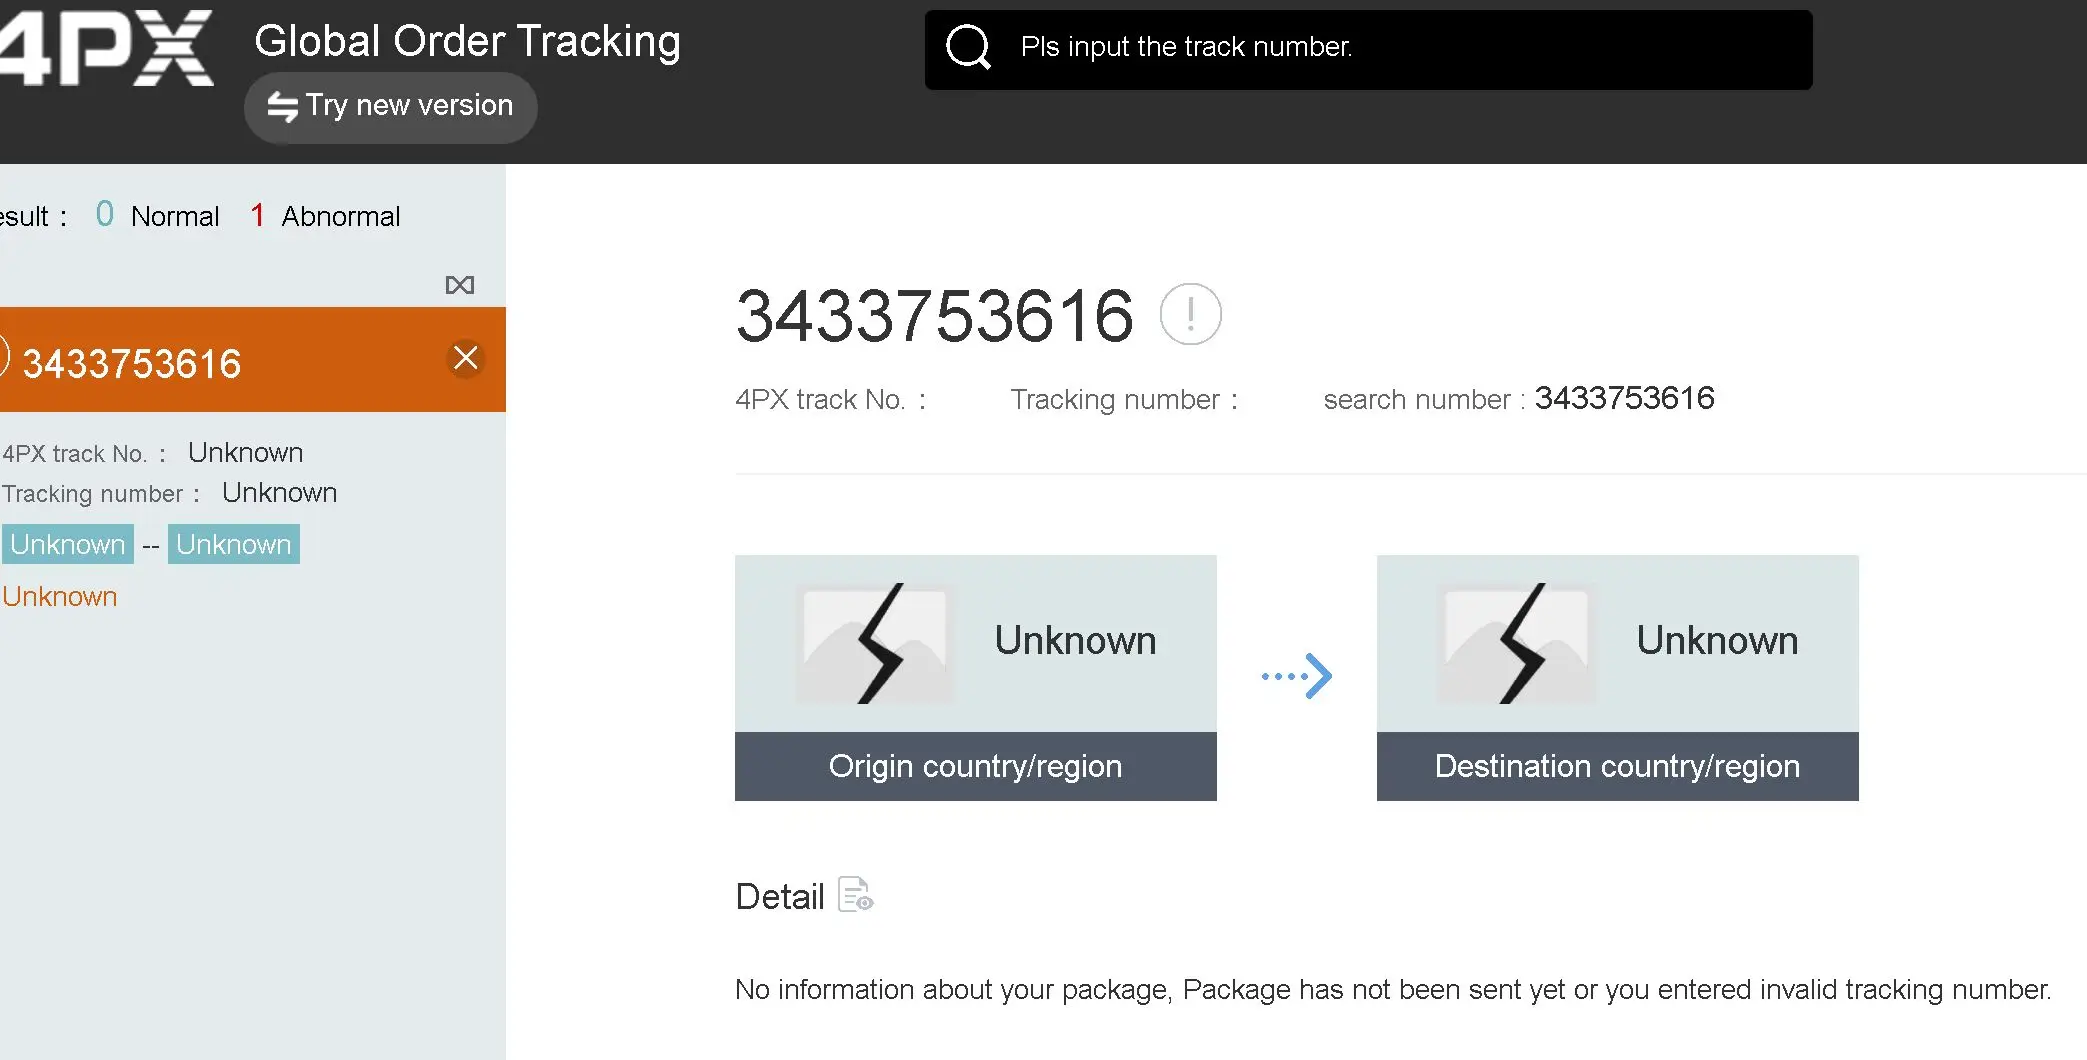Viewport: 2087px width, 1060px height.
Task: Click the search number value 3433753616
Action: (x=1625, y=398)
